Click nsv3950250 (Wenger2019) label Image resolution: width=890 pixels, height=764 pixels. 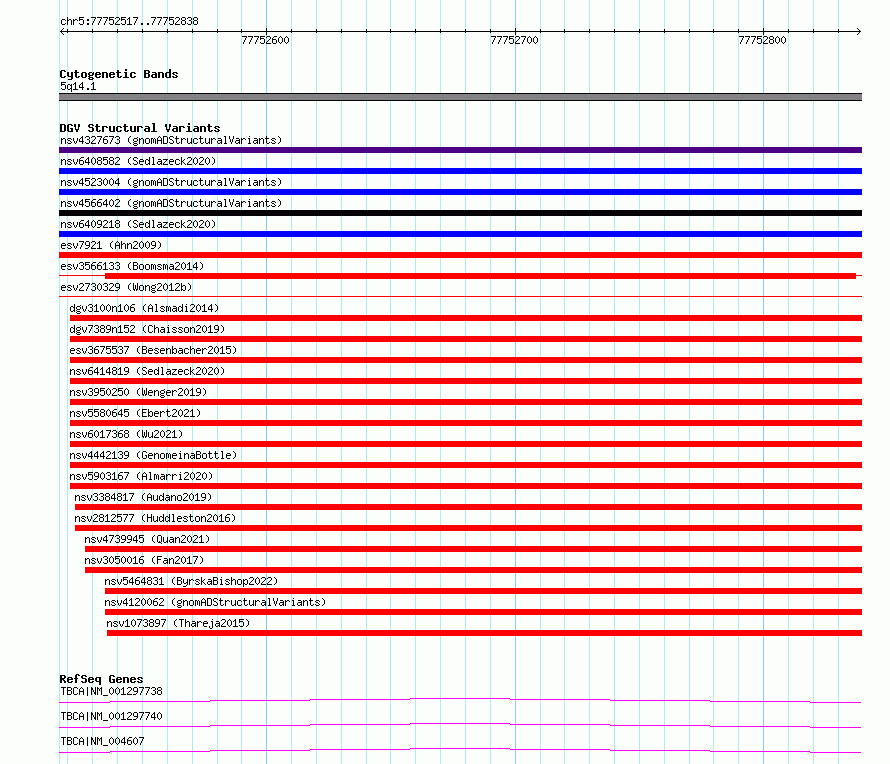[138, 392]
